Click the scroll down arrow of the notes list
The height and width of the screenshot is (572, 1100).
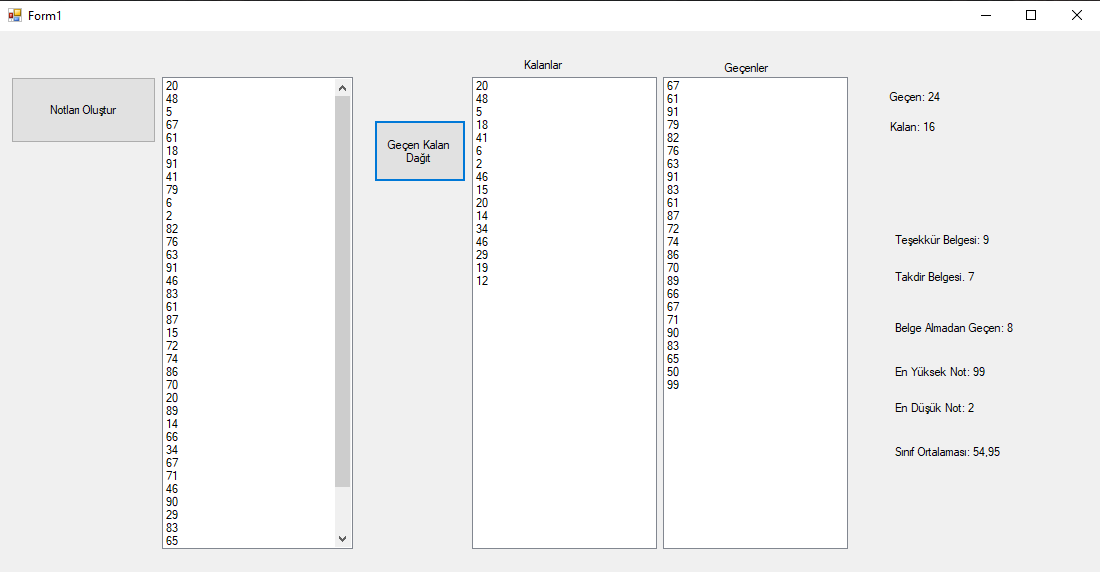click(x=343, y=539)
